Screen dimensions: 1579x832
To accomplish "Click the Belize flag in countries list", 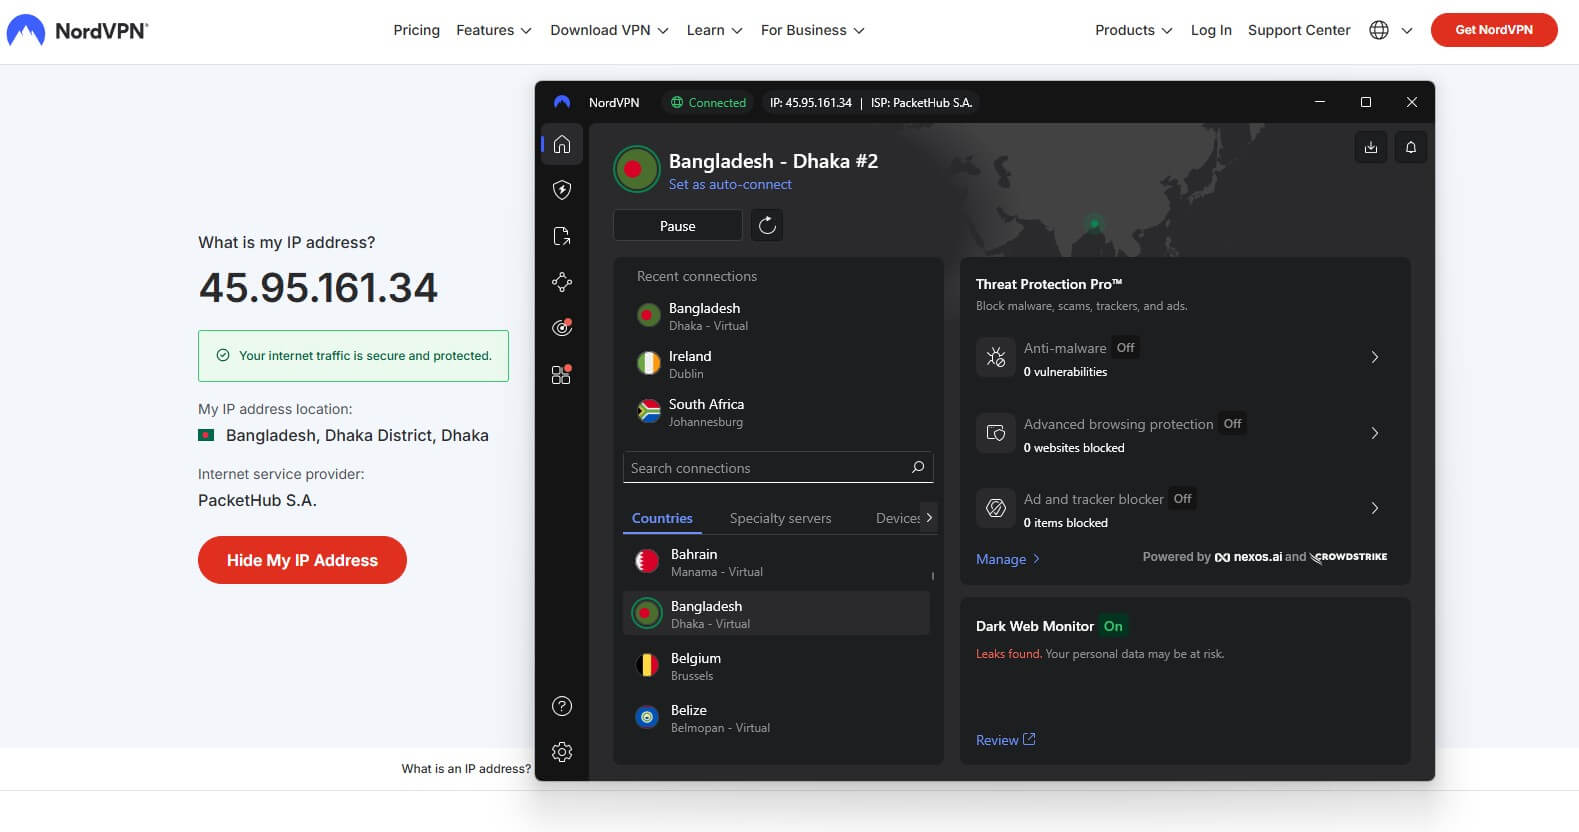I will (x=647, y=717).
